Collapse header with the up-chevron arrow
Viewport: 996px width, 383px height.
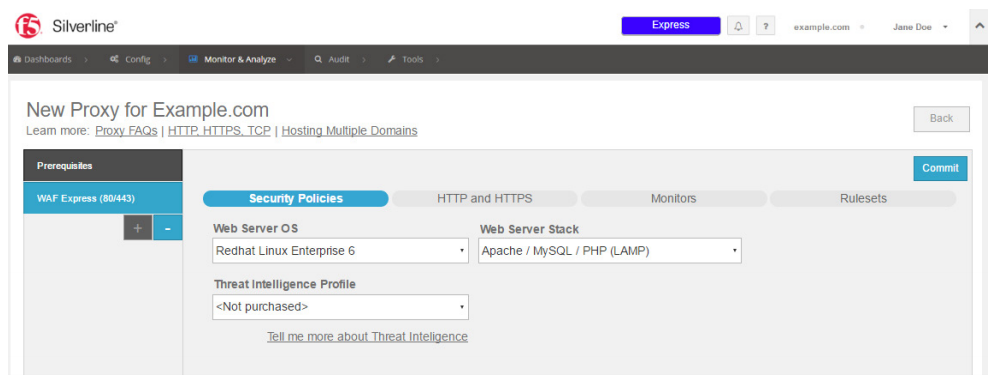979,26
